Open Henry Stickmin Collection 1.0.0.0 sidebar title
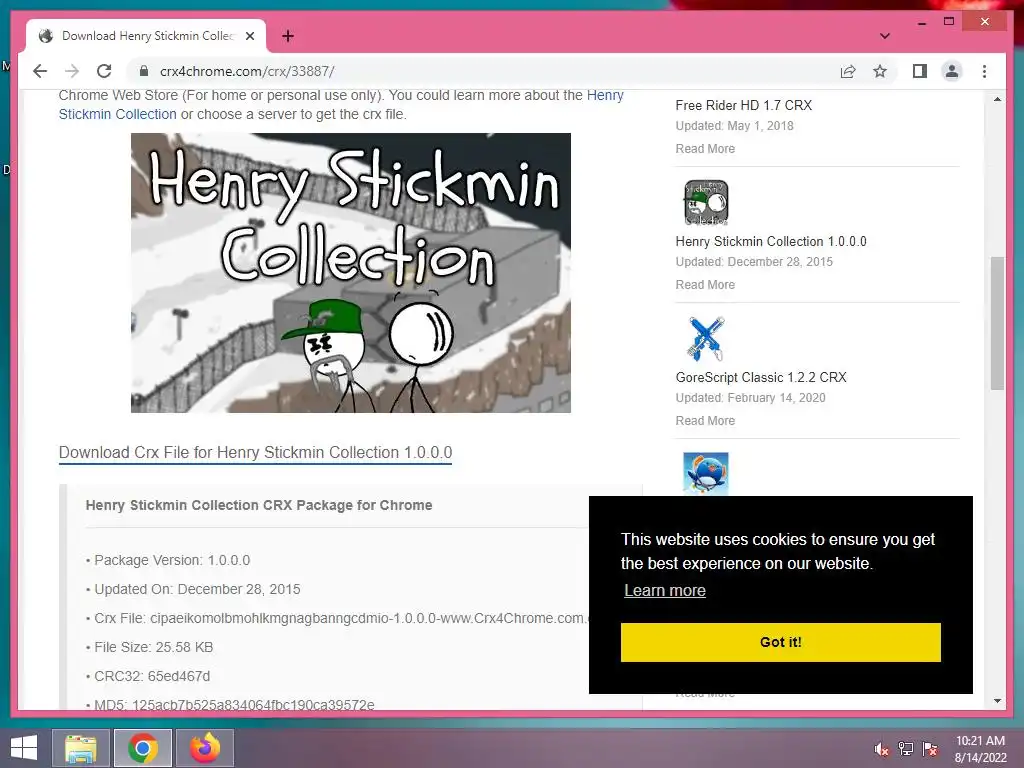 tap(771, 242)
